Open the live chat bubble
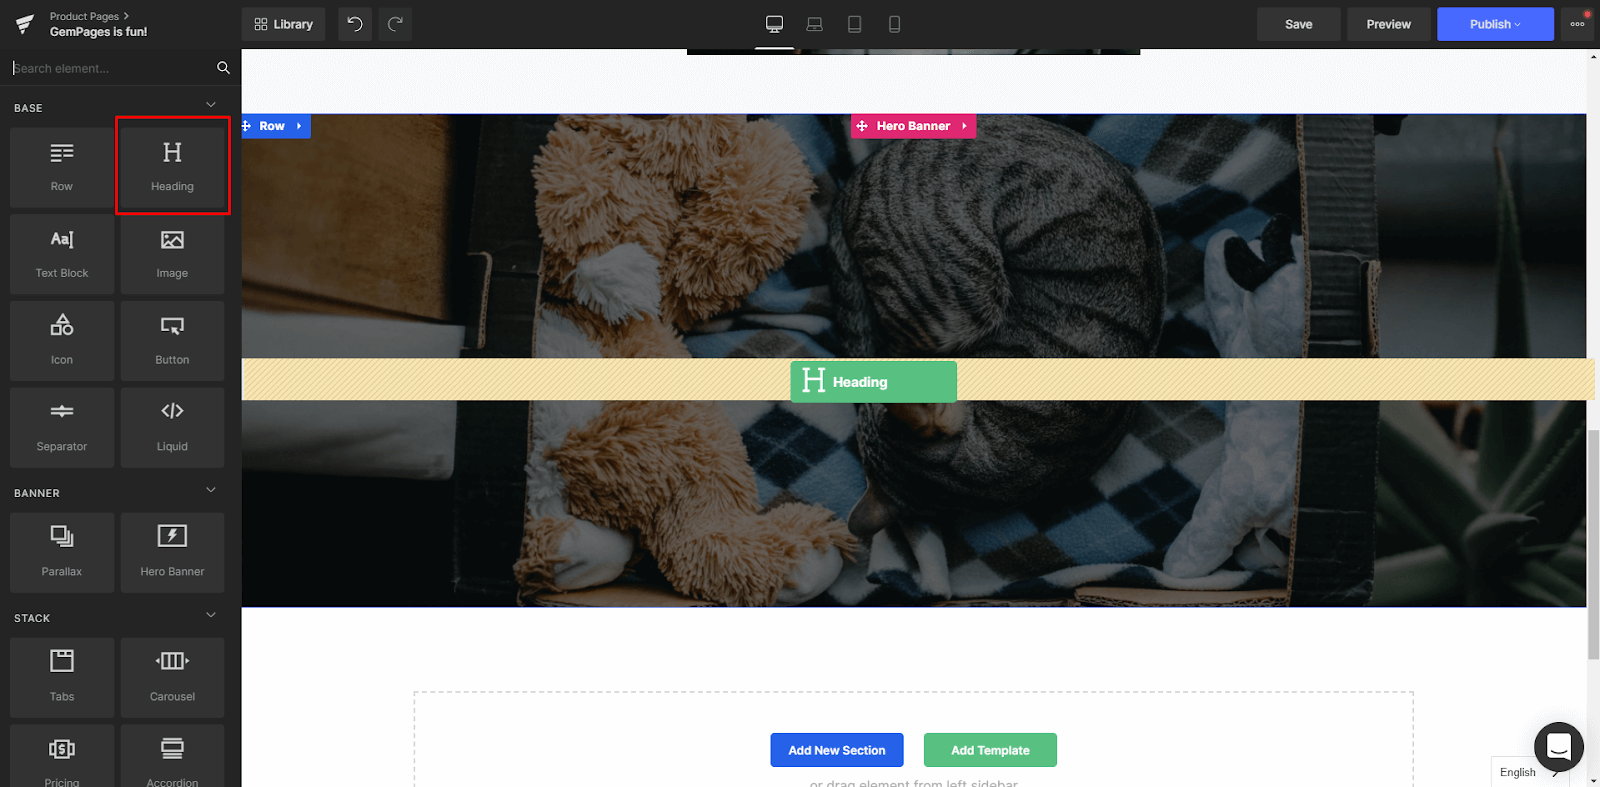The height and width of the screenshot is (787, 1600). click(1558, 746)
